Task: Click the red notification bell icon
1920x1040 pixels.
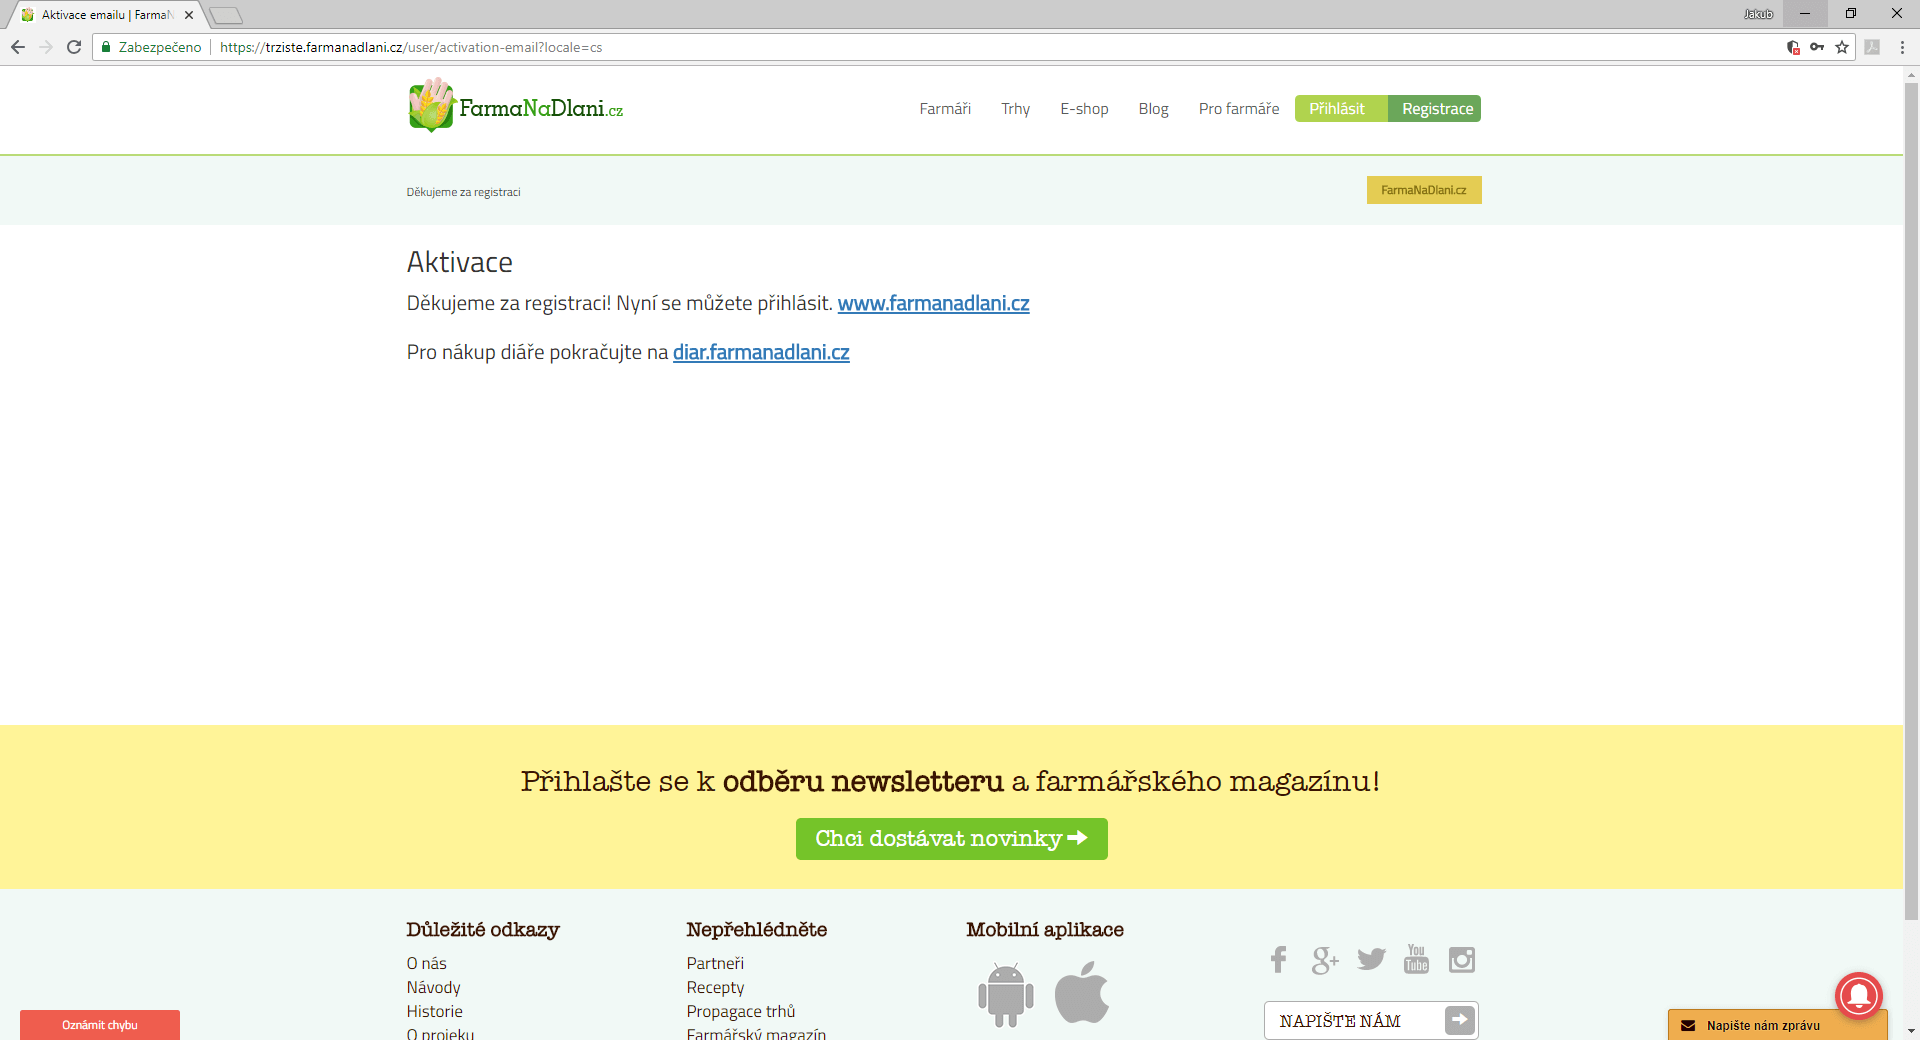Action: point(1858,995)
